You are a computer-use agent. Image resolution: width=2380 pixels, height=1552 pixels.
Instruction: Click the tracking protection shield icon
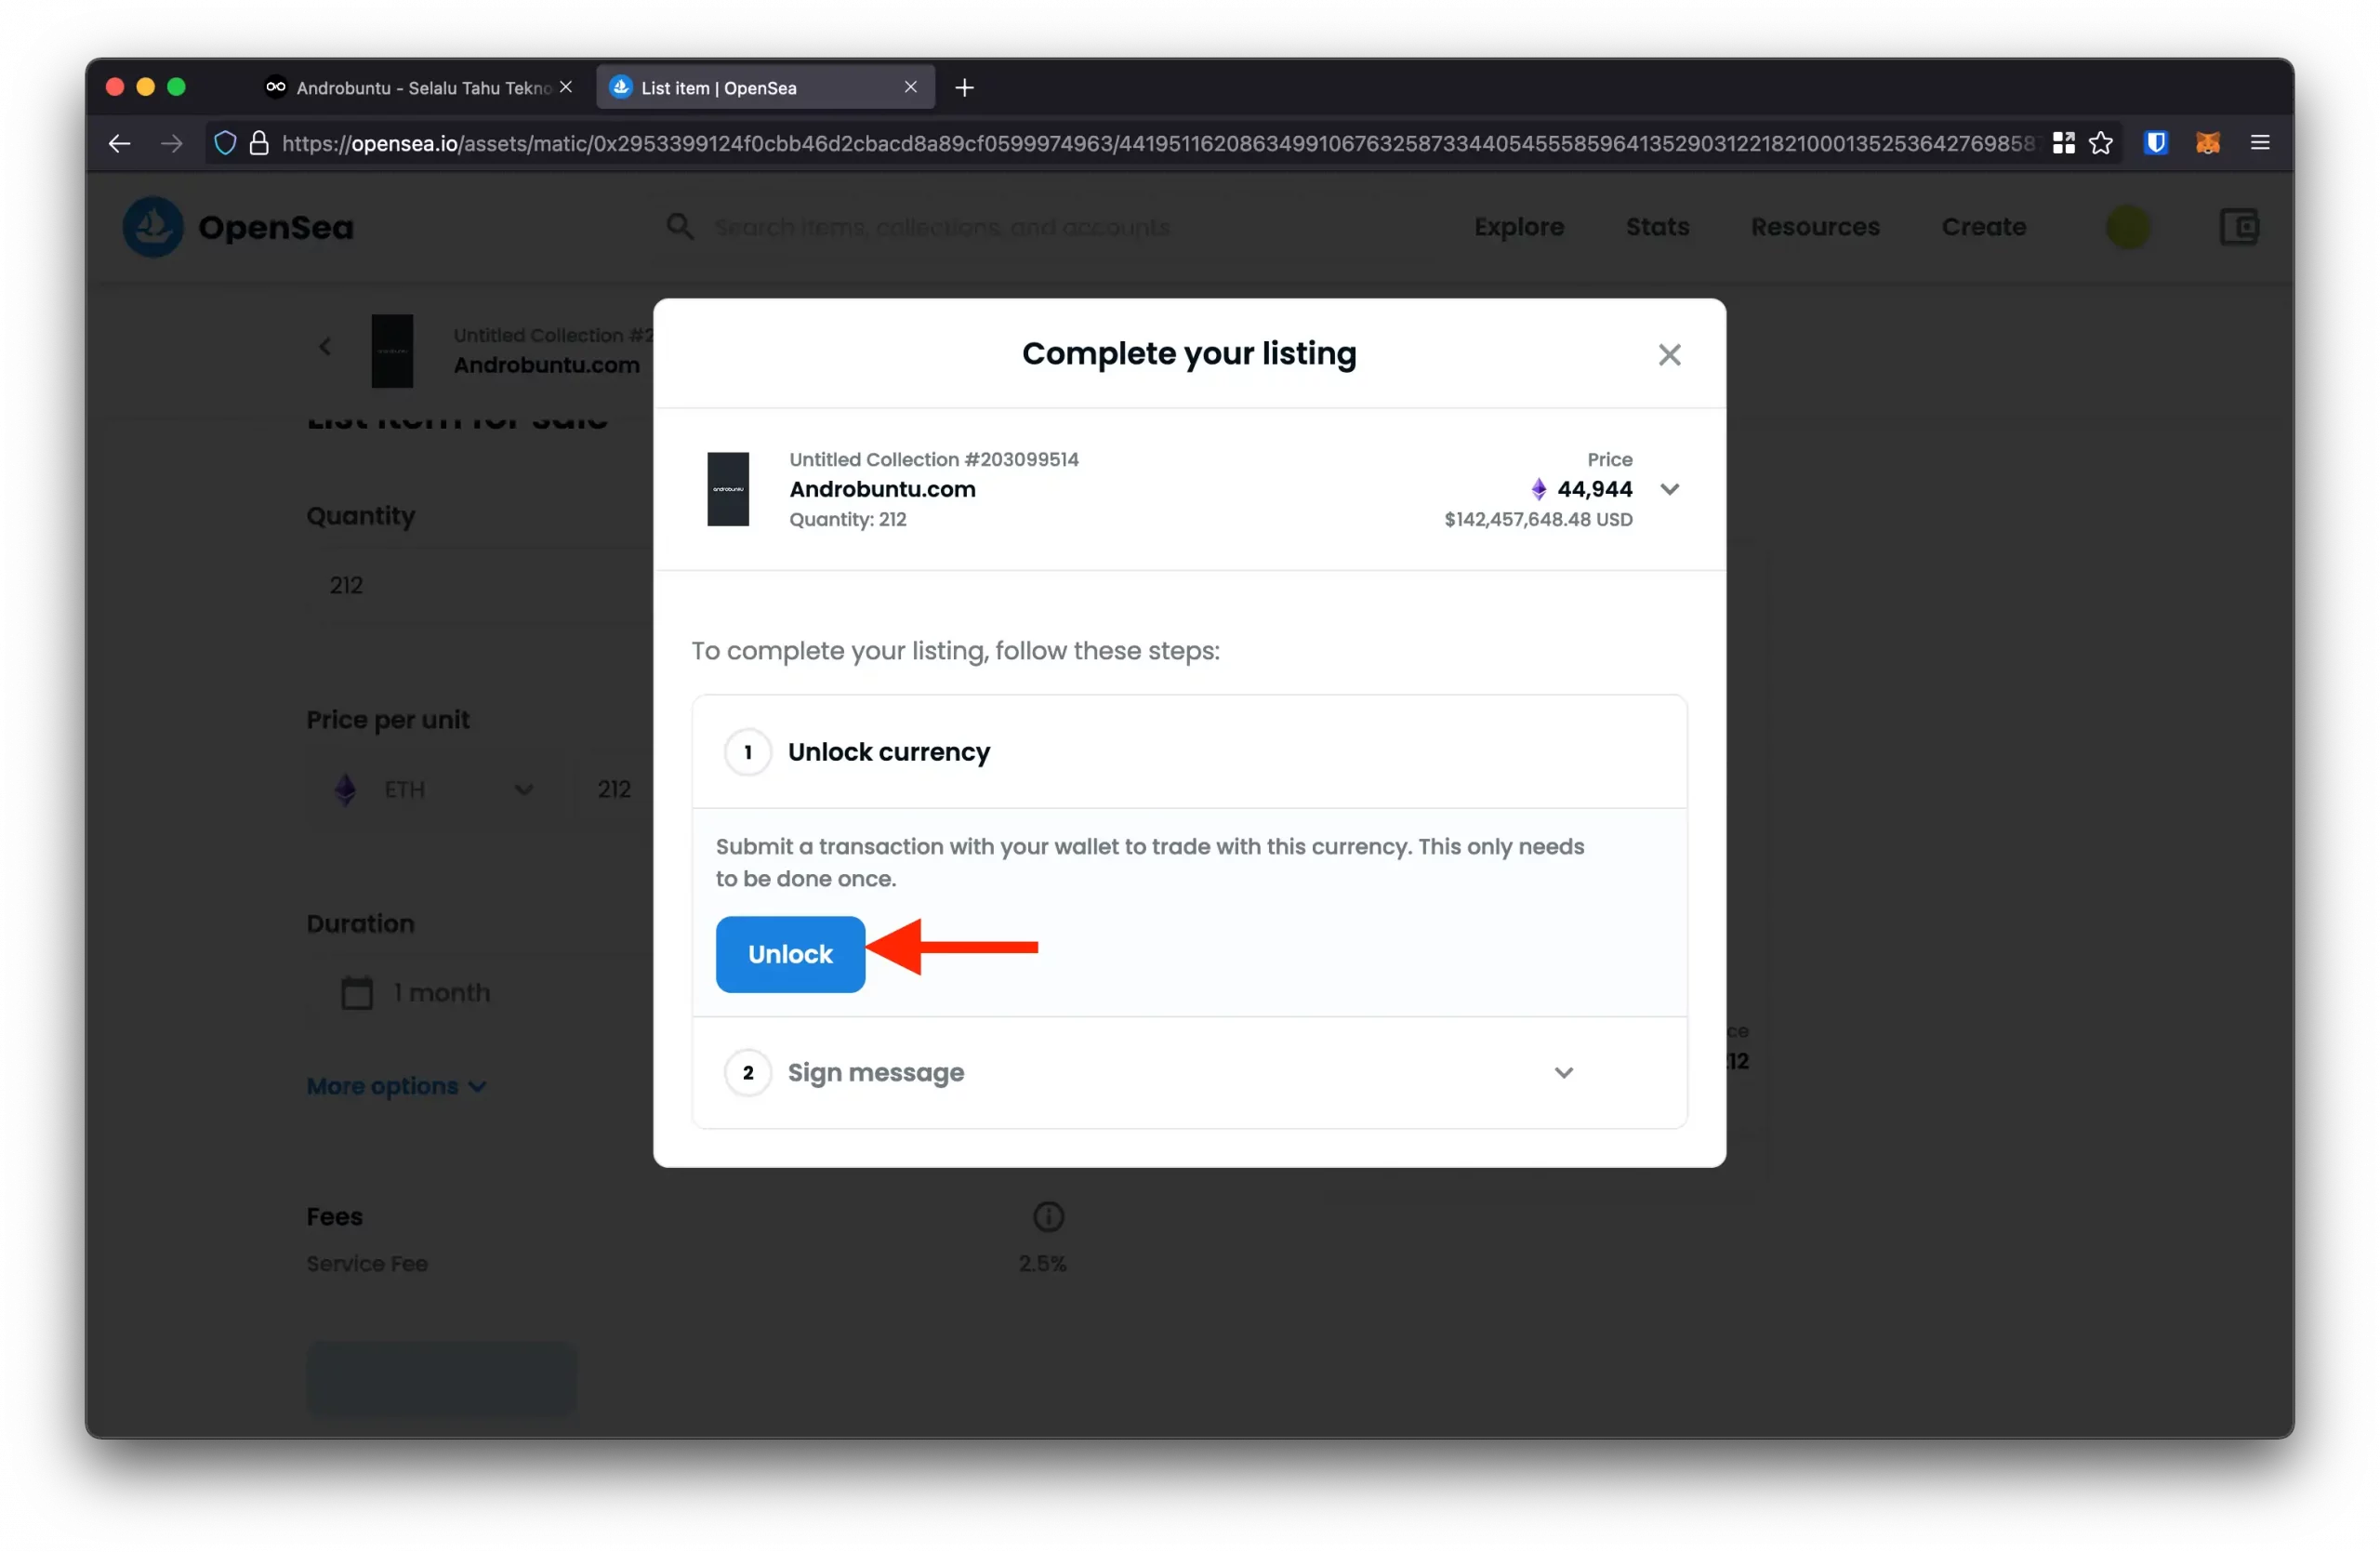[225, 144]
